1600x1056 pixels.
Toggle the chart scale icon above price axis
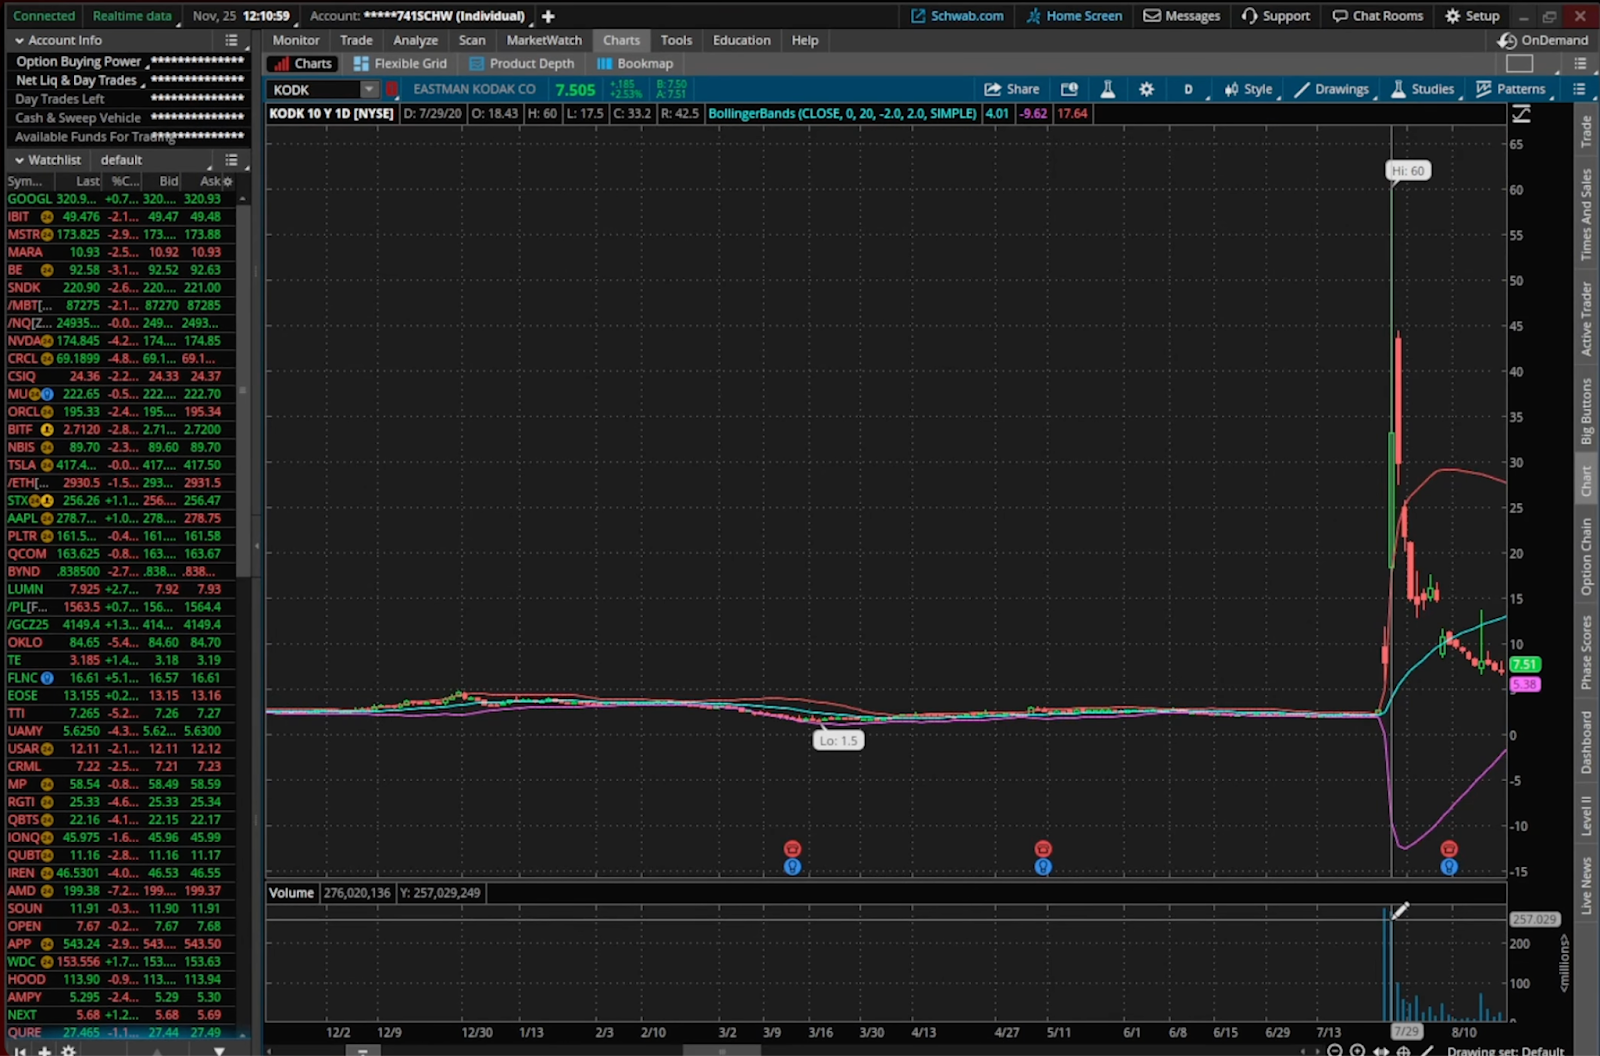point(1521,114)
